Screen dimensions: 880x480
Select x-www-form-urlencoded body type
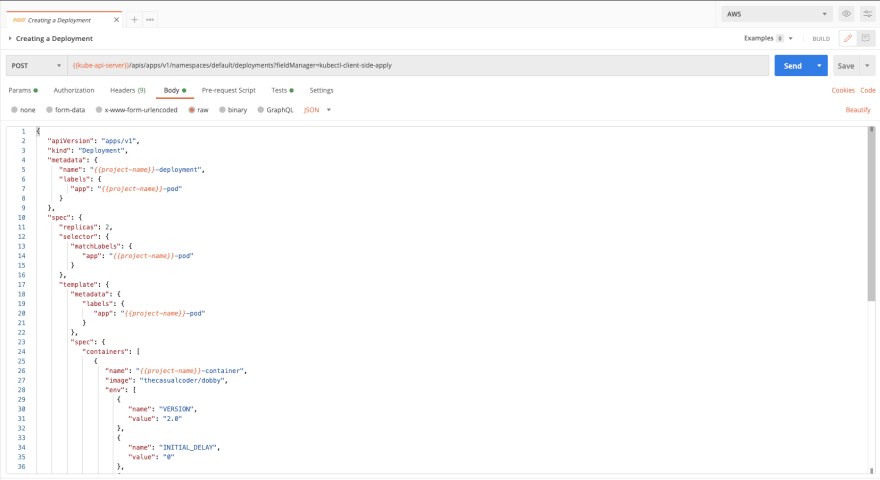99,110
